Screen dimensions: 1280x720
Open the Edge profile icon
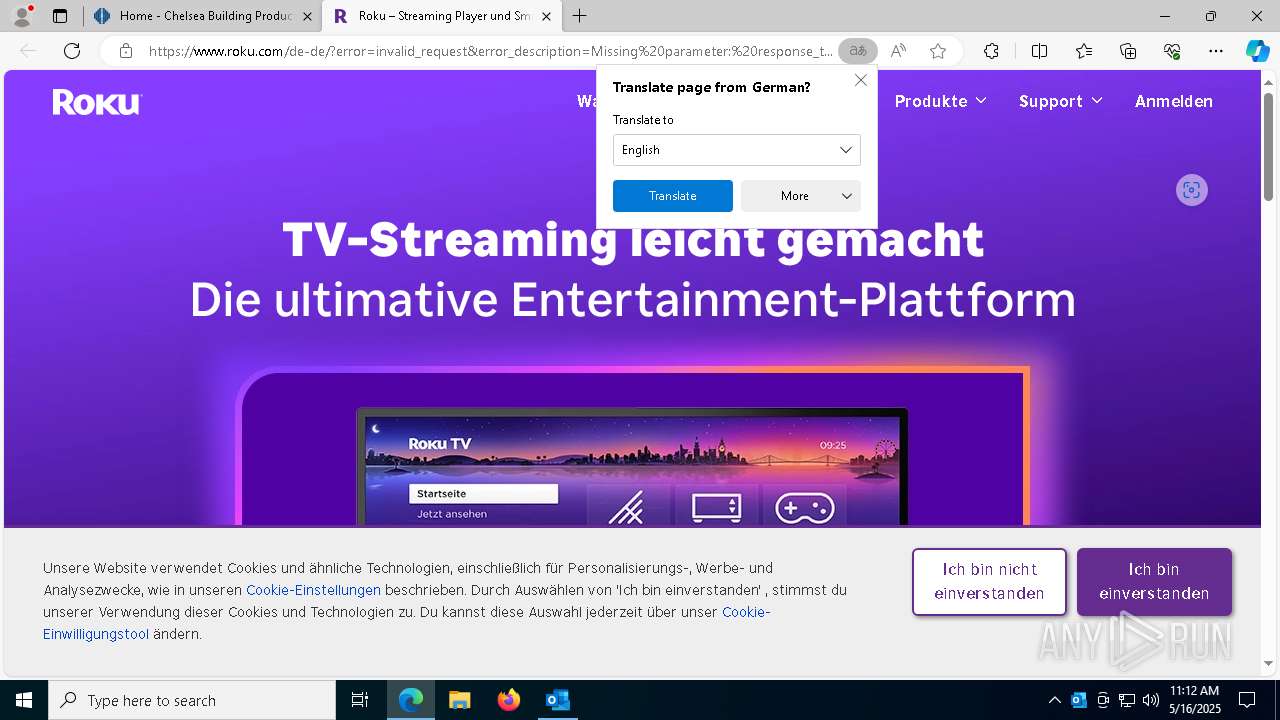pos(22,16)
